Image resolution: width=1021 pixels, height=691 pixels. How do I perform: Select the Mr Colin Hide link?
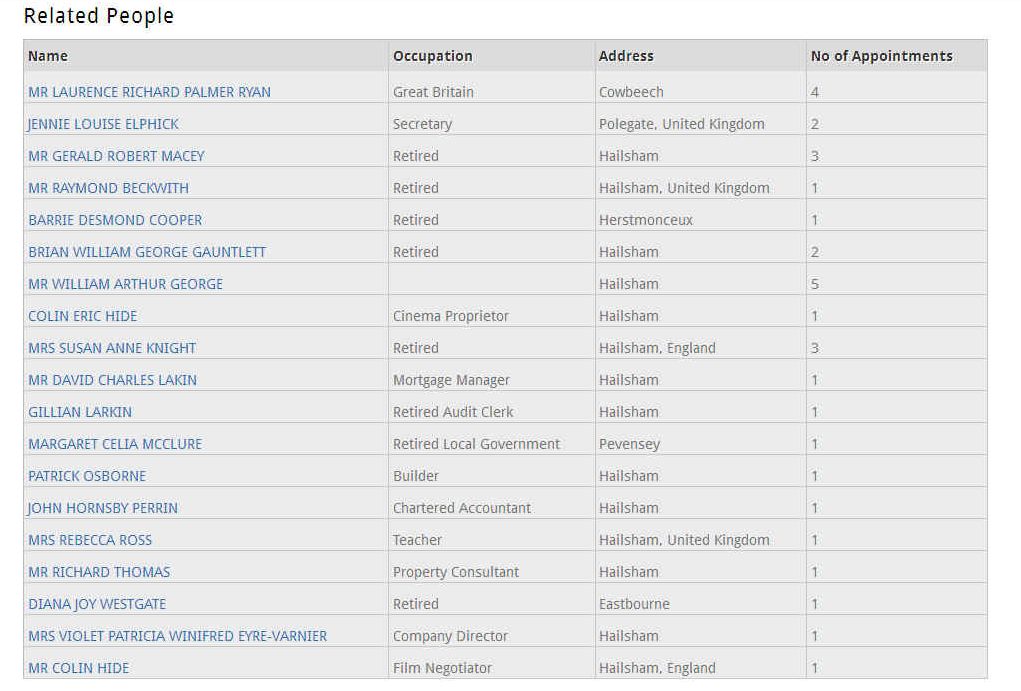click(78, 668)
